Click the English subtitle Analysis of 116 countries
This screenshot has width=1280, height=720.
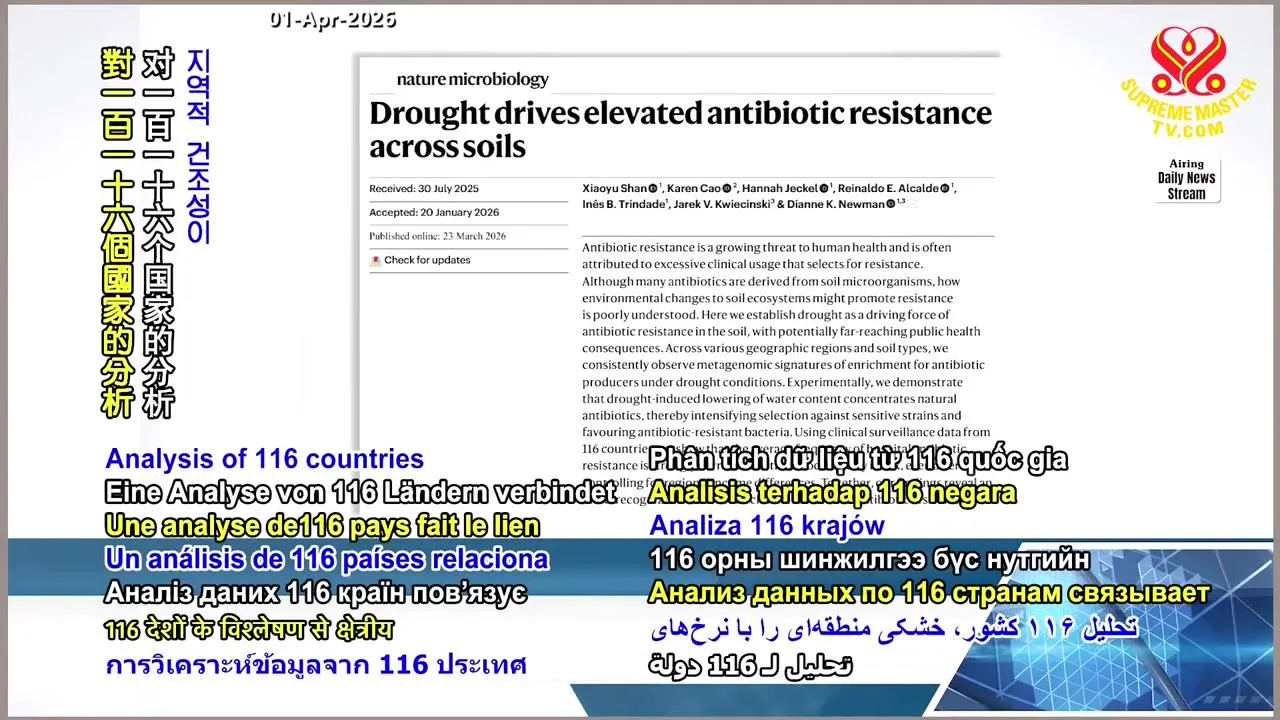(x=264, y=459)
